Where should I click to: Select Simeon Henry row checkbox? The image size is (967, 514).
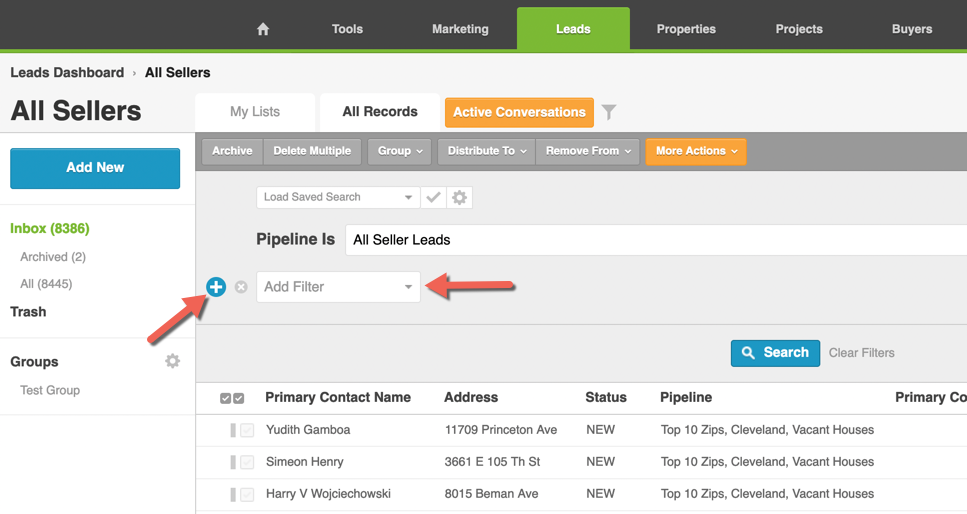pos(247,462)
